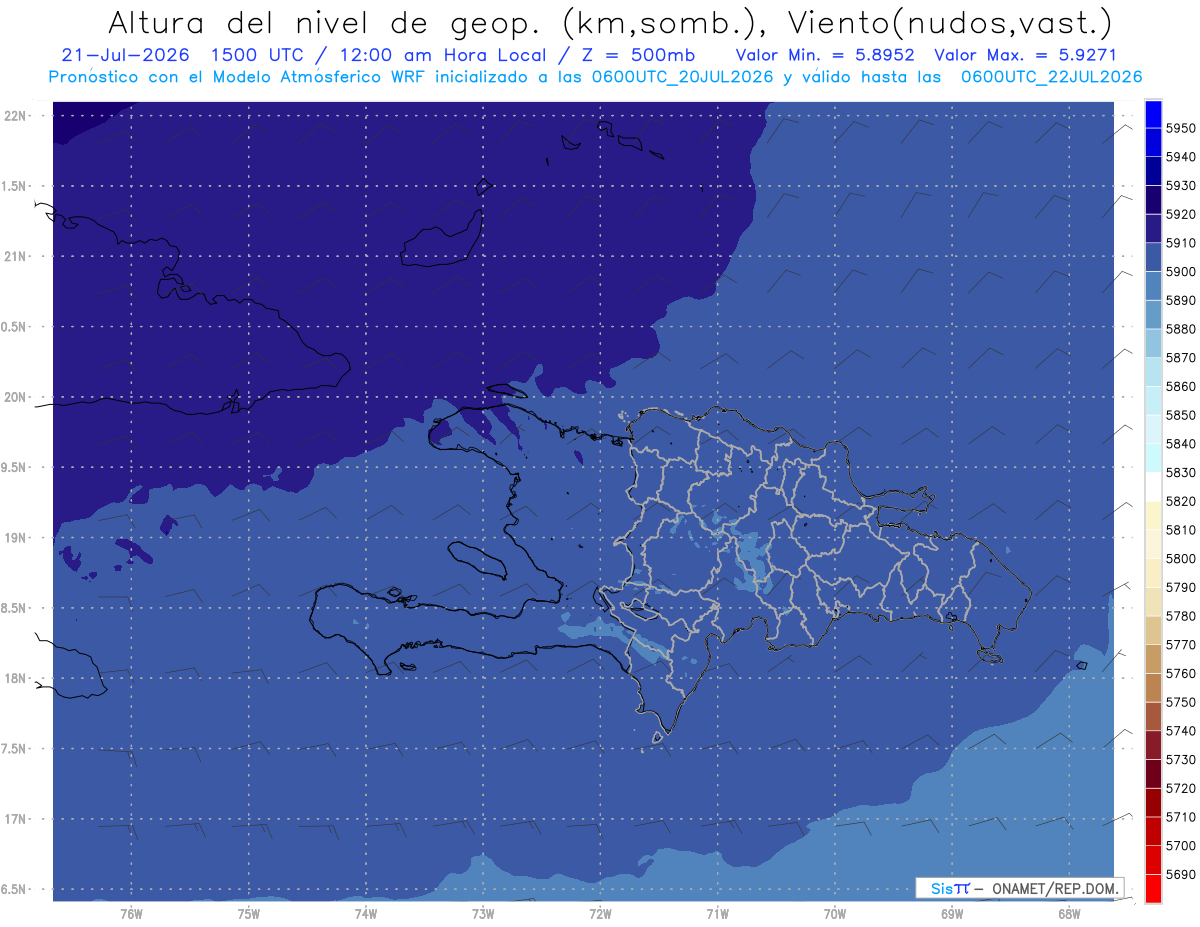Viewport: 1200px width, 927px height.
Task: Click the 75W longitude label
Action: click(249, 915)
